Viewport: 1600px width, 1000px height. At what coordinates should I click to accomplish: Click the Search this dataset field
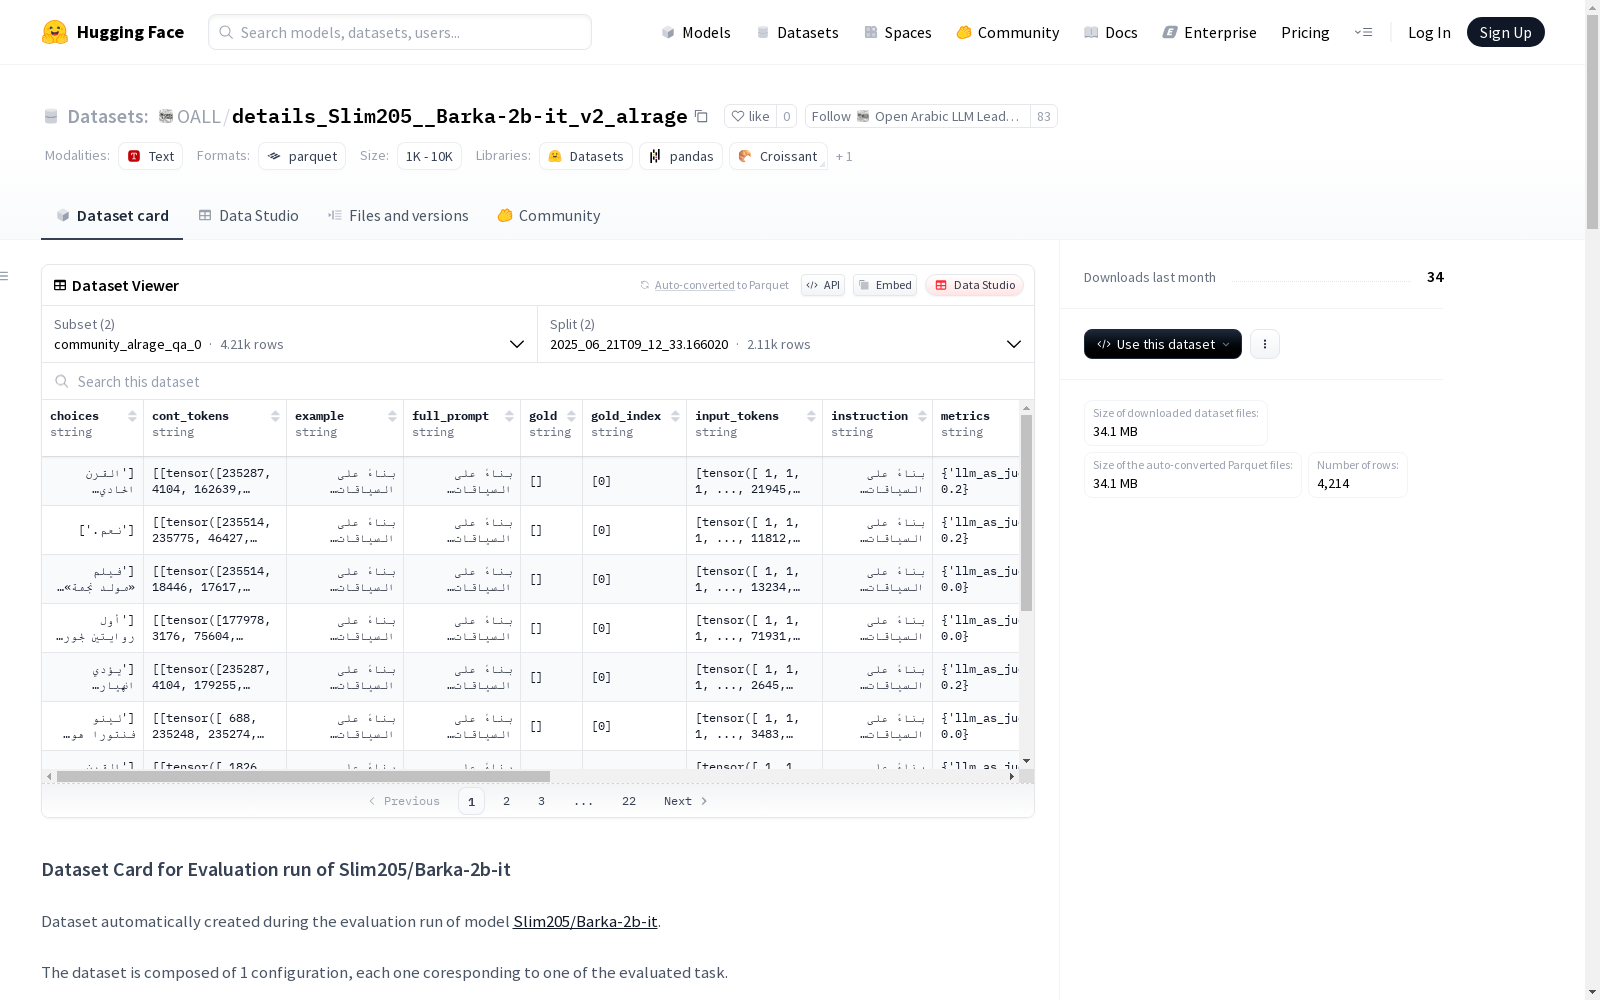(x=538, y=382)
